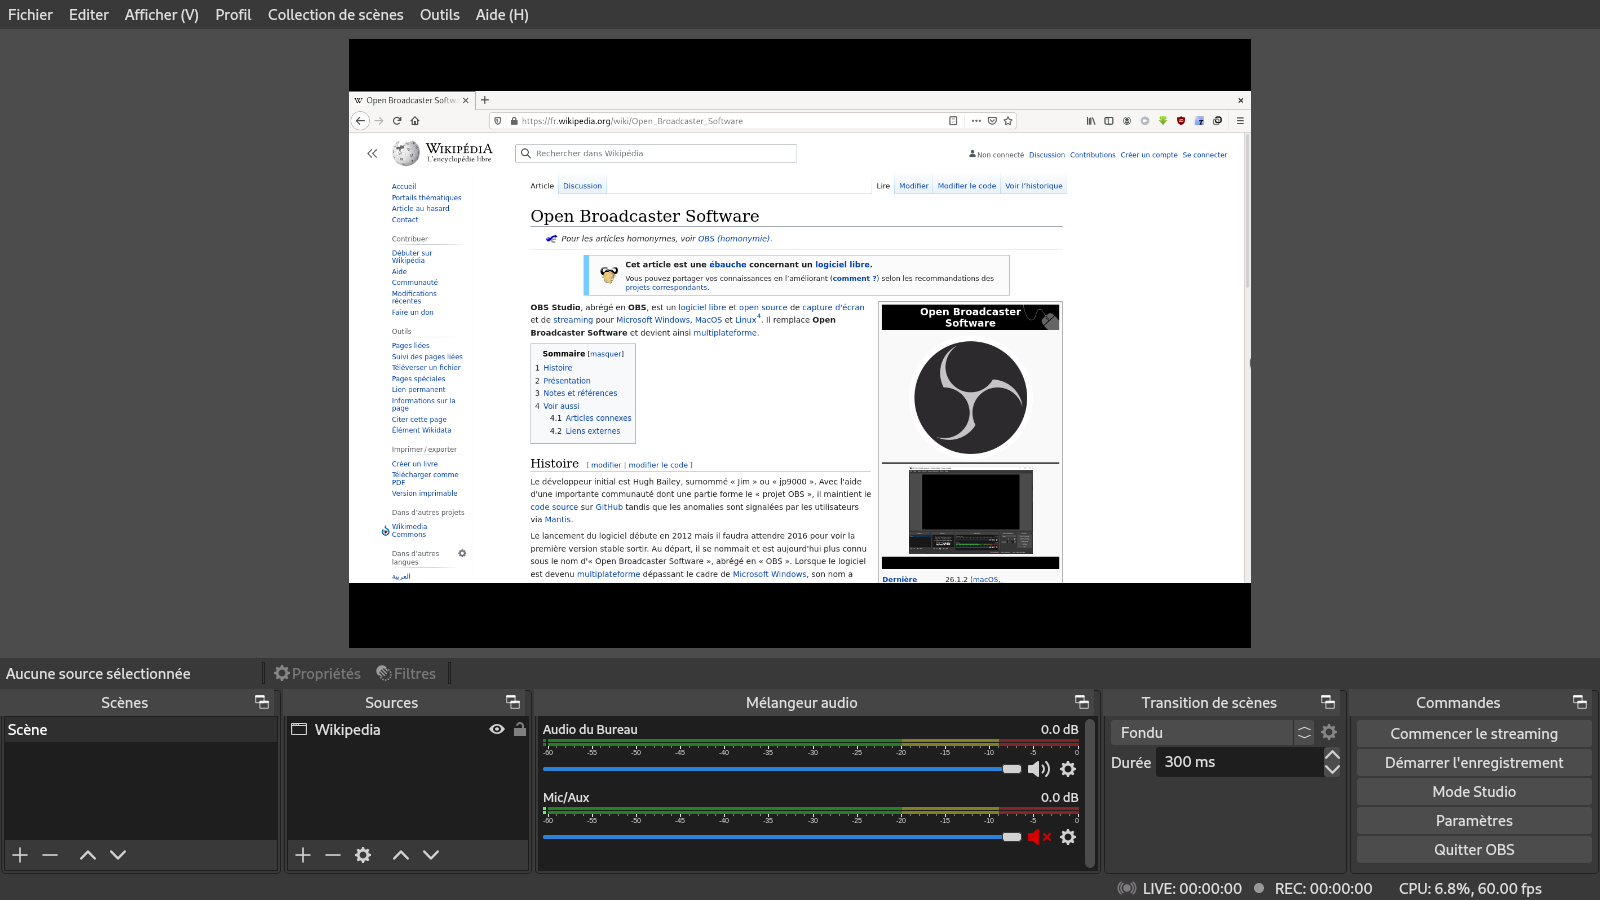Click Commencer le streaming button
The width and height of the screenshot is (1600, 900).
point(1473,734)
